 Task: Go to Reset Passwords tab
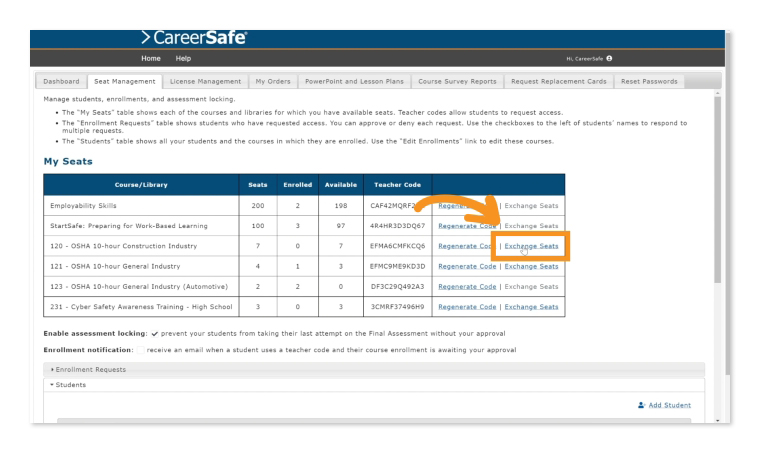click(649, 81)
